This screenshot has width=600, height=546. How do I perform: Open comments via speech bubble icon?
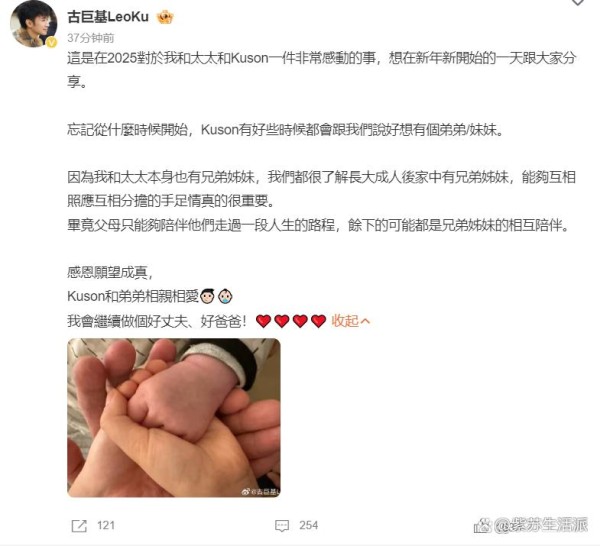click(x=282, y=526)
